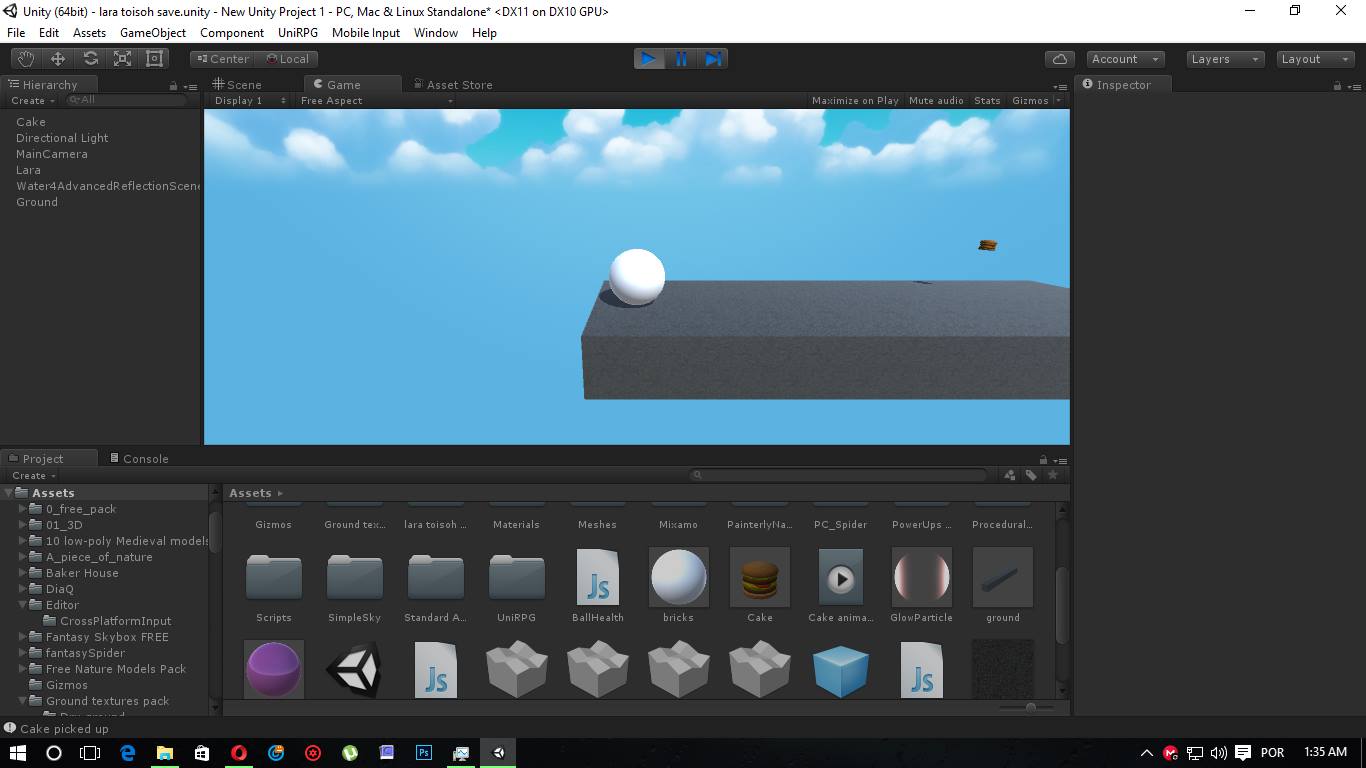Open the Assets menu
1366x768 pixels.
(x=89, y=32)
